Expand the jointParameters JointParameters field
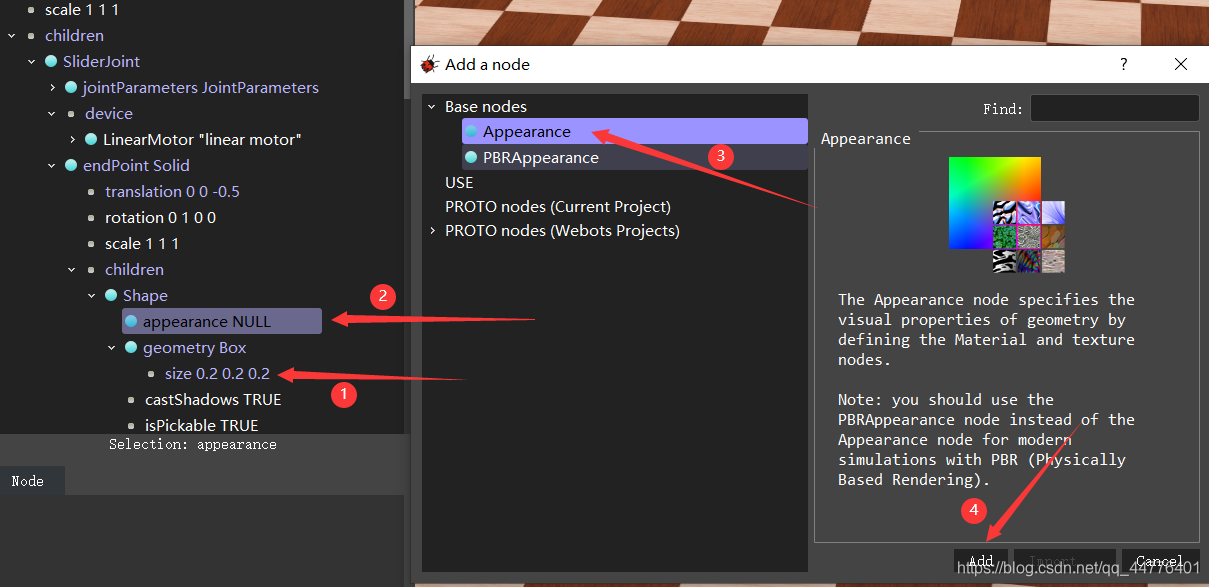The image size is (1209, 587). point(52,88)
